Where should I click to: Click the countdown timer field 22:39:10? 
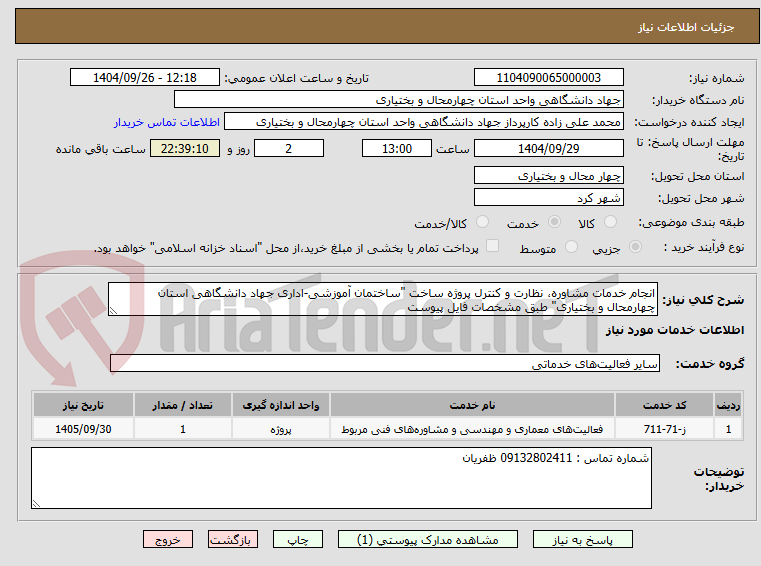[185, 149]
